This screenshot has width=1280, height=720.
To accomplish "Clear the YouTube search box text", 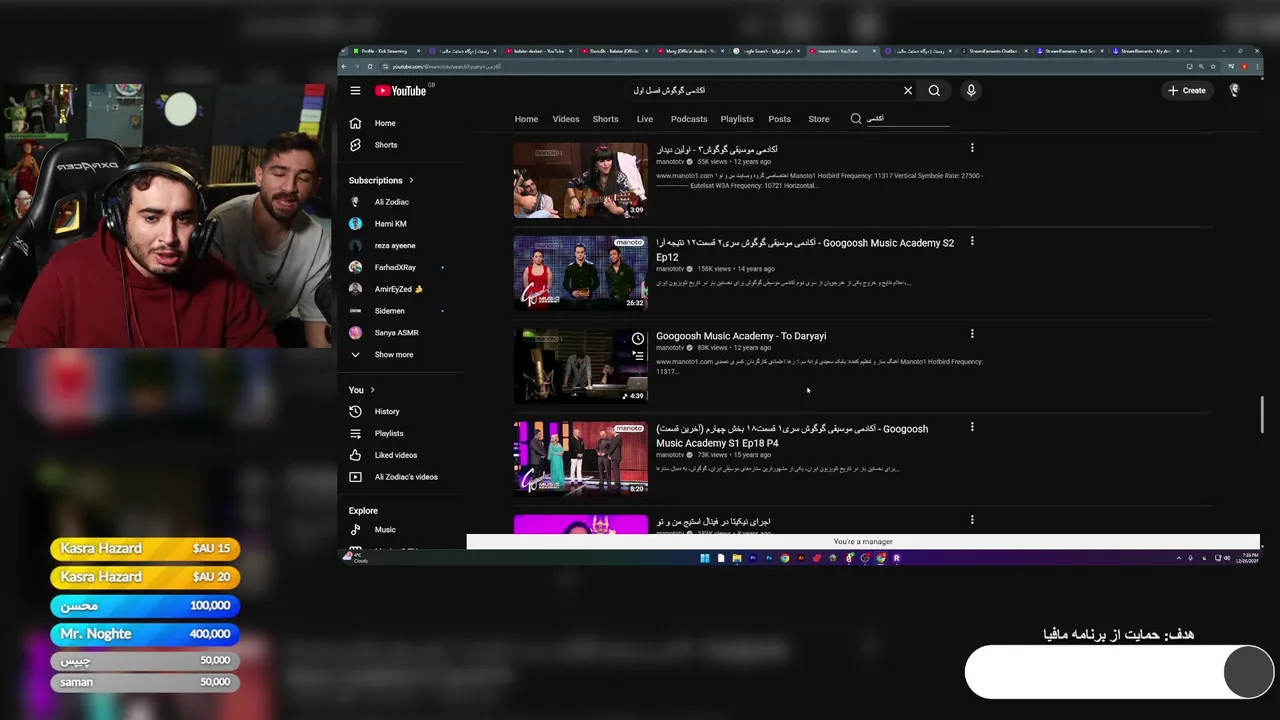I will pyautogui.click(x=908, y=90).
